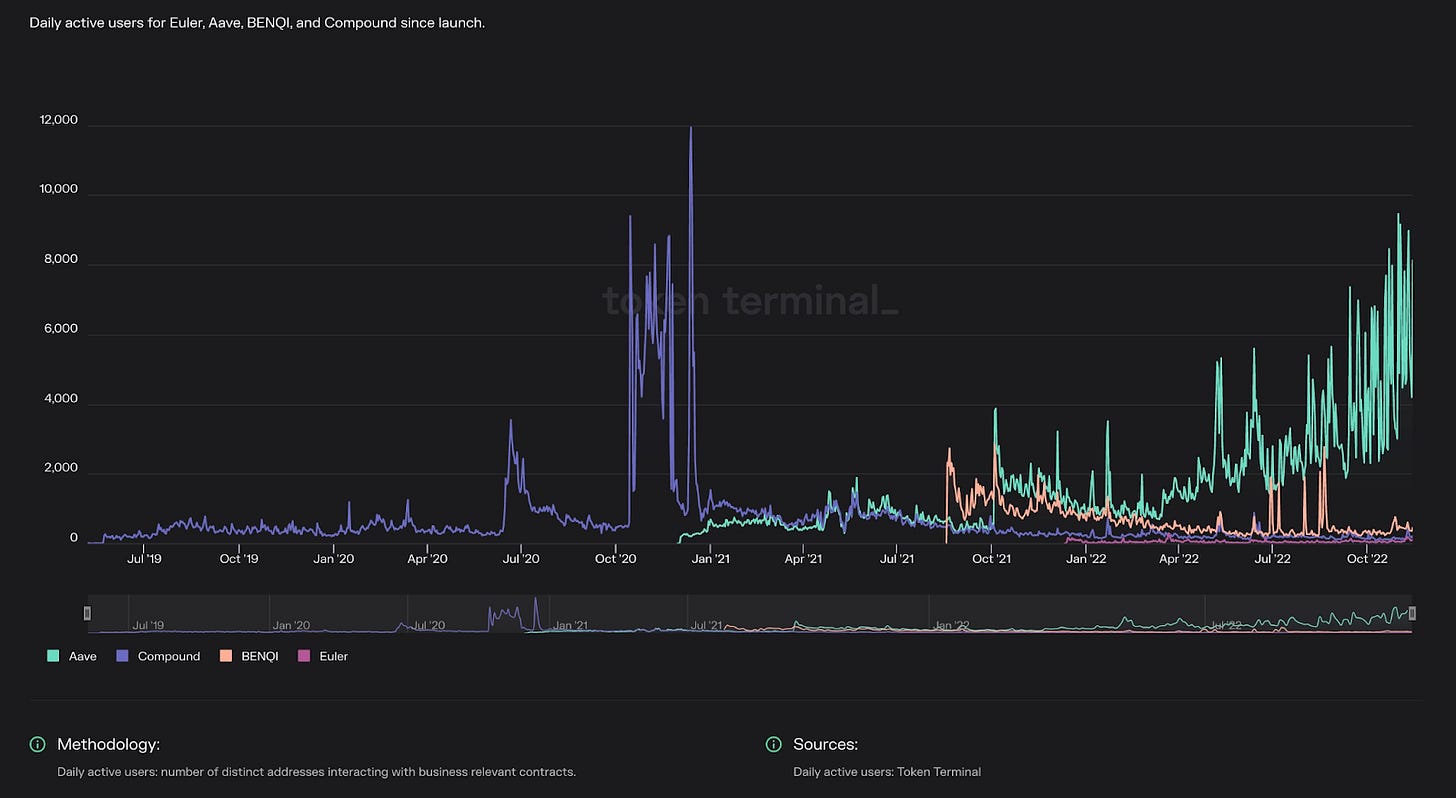Click the 6,000 y-axis label

click(x=60, y=329)
